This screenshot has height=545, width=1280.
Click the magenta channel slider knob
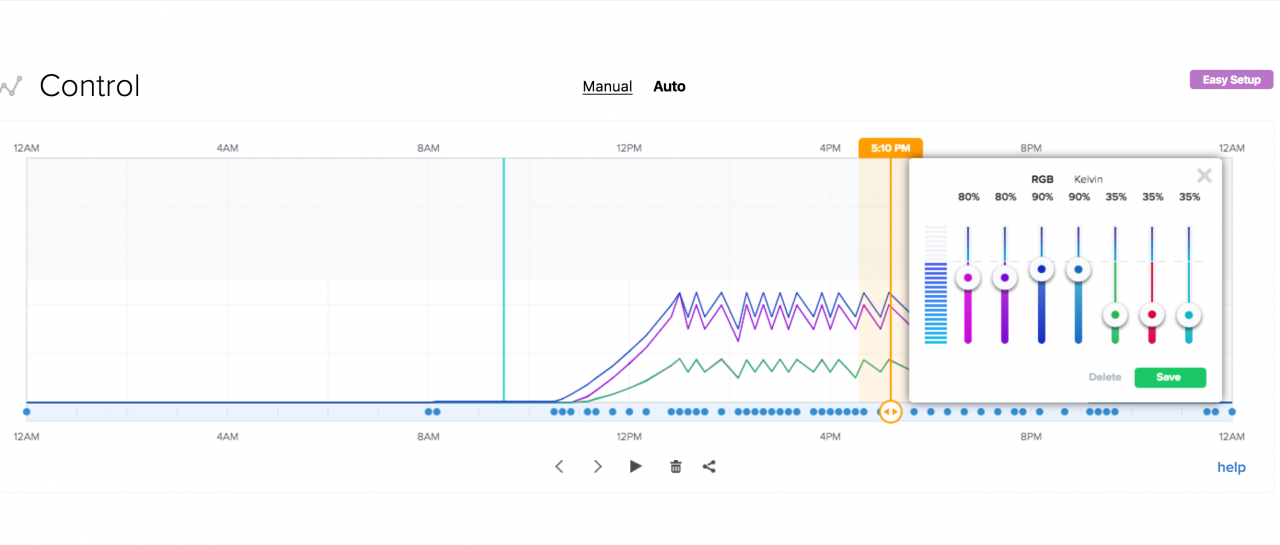click(x=967, y=278)
